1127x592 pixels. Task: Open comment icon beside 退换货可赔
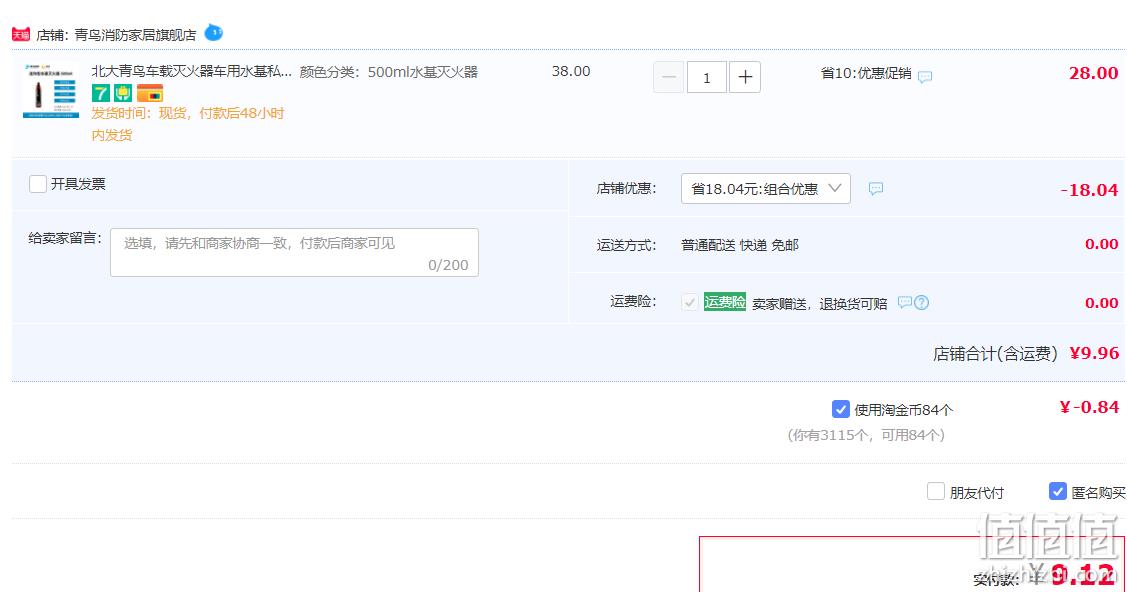tap(905, 302)
